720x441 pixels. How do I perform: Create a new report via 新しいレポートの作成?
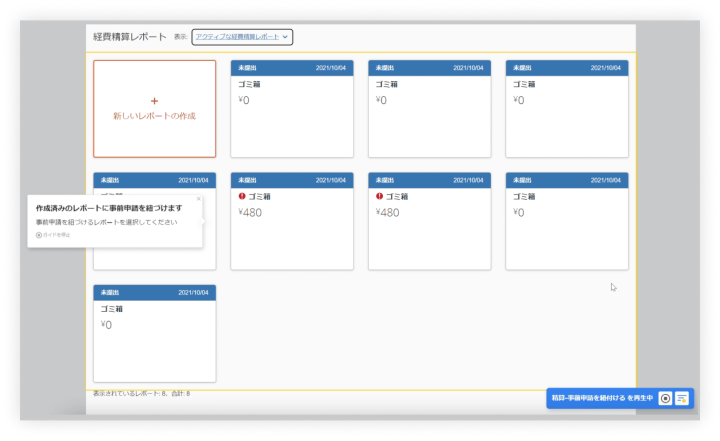point(154,116)
